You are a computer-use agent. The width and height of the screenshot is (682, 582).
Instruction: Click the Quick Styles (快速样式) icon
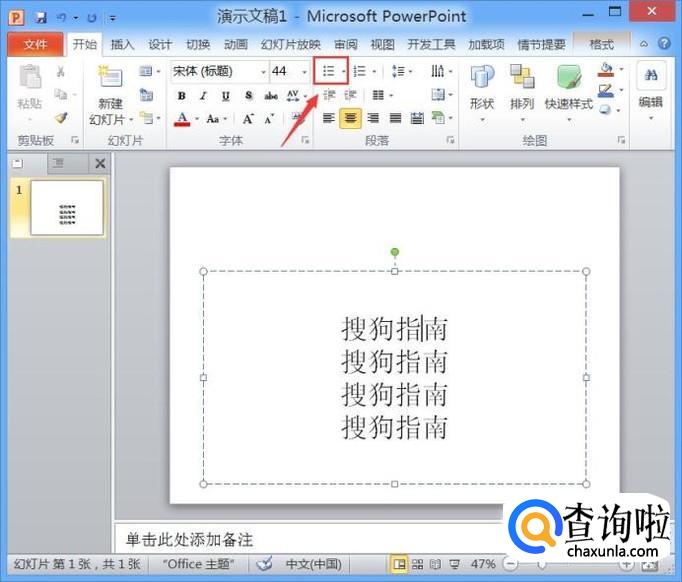[x=568, y=77]
